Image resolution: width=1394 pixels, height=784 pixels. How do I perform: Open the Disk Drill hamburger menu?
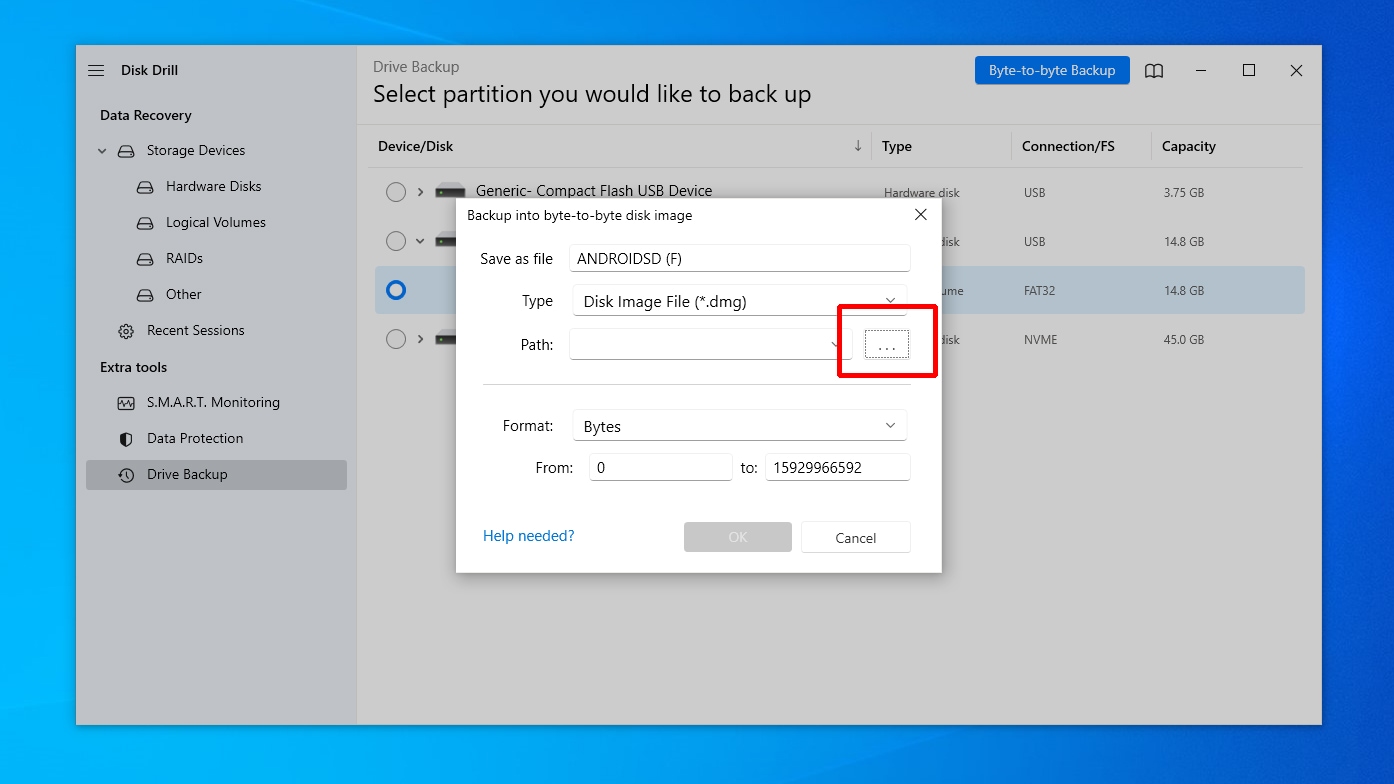click(x=96, y=70)
